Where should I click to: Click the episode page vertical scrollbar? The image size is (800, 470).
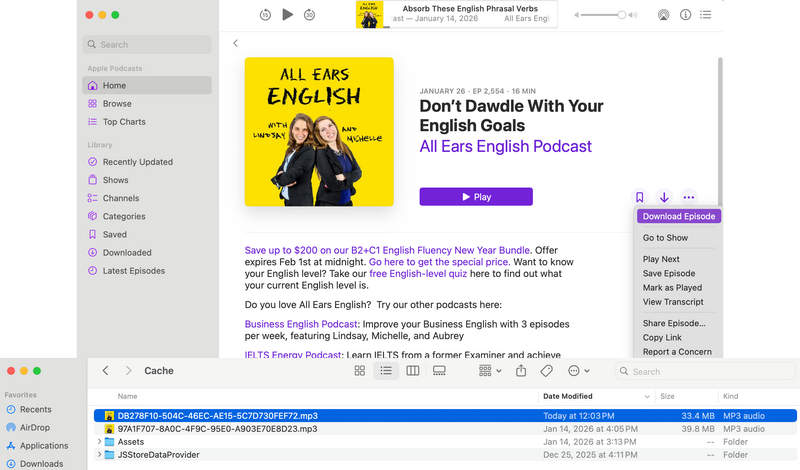point(720,132)
